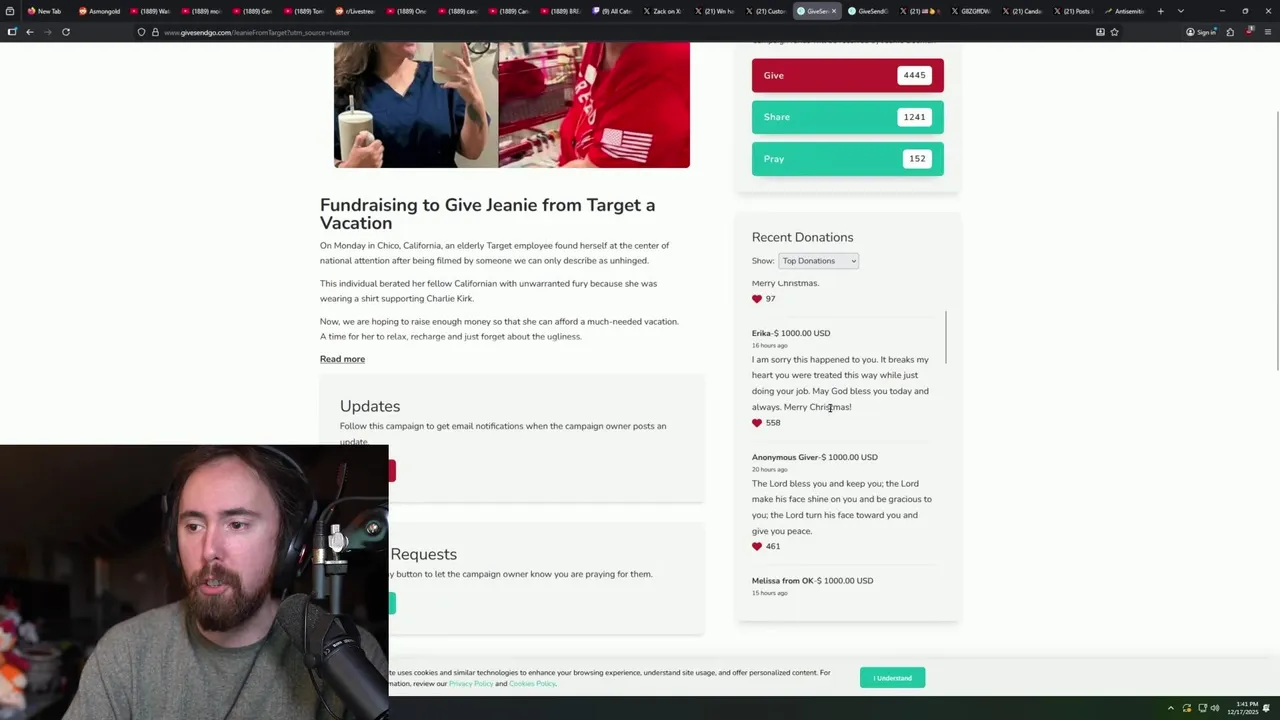
Task: Switch to the New Tab tab
Action: click(x=45, y=11)
